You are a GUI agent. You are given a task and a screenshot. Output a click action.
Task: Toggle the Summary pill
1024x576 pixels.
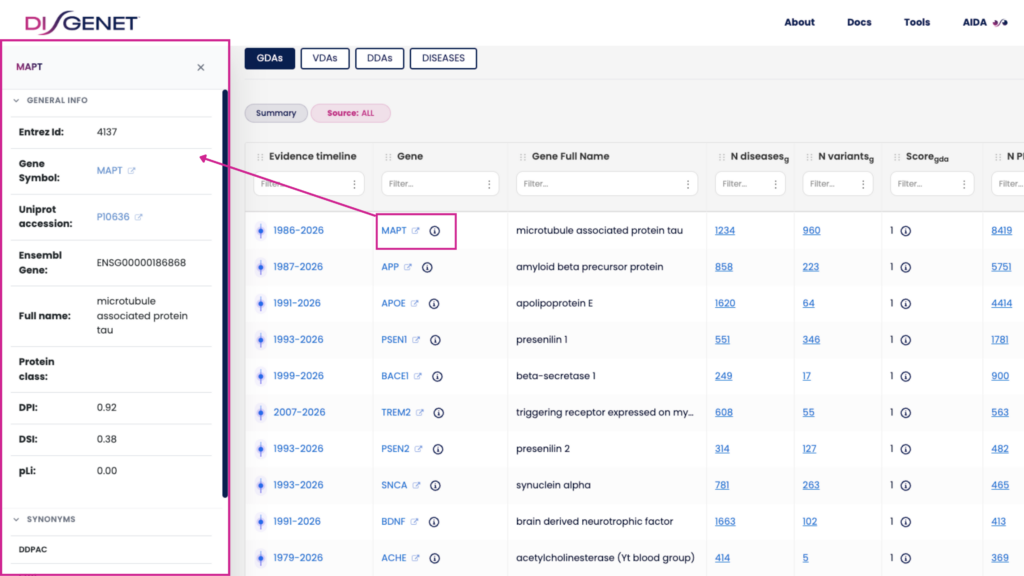[x=275, y=113]
